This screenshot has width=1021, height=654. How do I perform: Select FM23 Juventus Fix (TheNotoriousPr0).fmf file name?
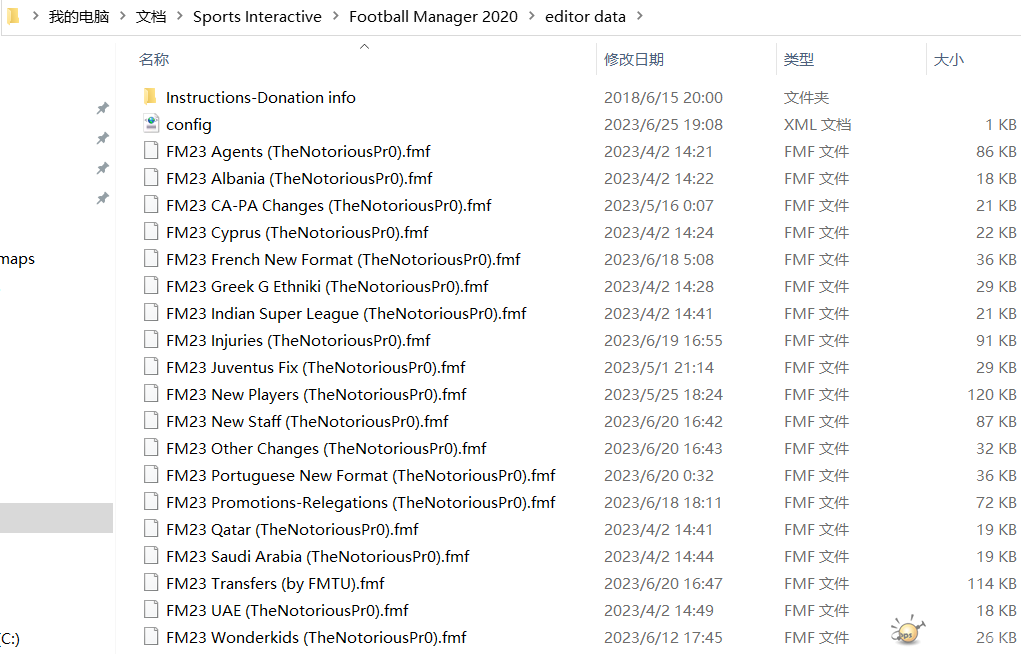tap(316, 367)
